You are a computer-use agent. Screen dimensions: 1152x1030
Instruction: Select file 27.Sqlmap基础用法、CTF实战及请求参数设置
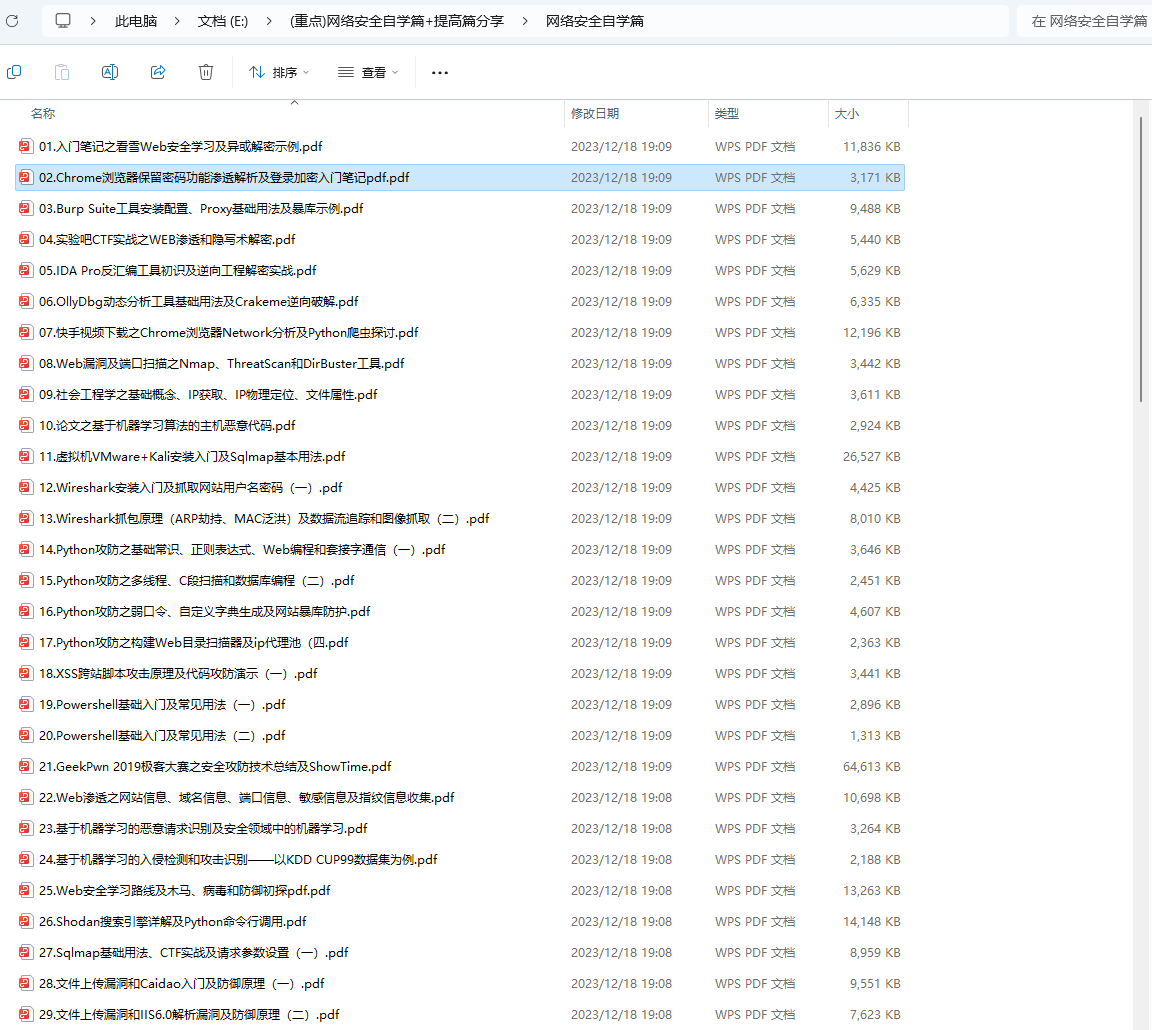tap(460, 953)
